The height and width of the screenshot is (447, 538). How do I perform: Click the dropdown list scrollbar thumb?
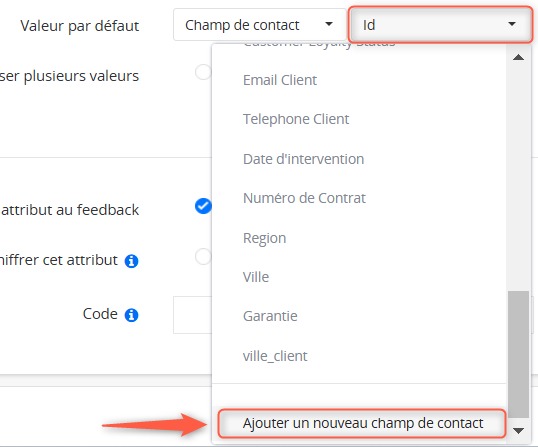(518, 354)
